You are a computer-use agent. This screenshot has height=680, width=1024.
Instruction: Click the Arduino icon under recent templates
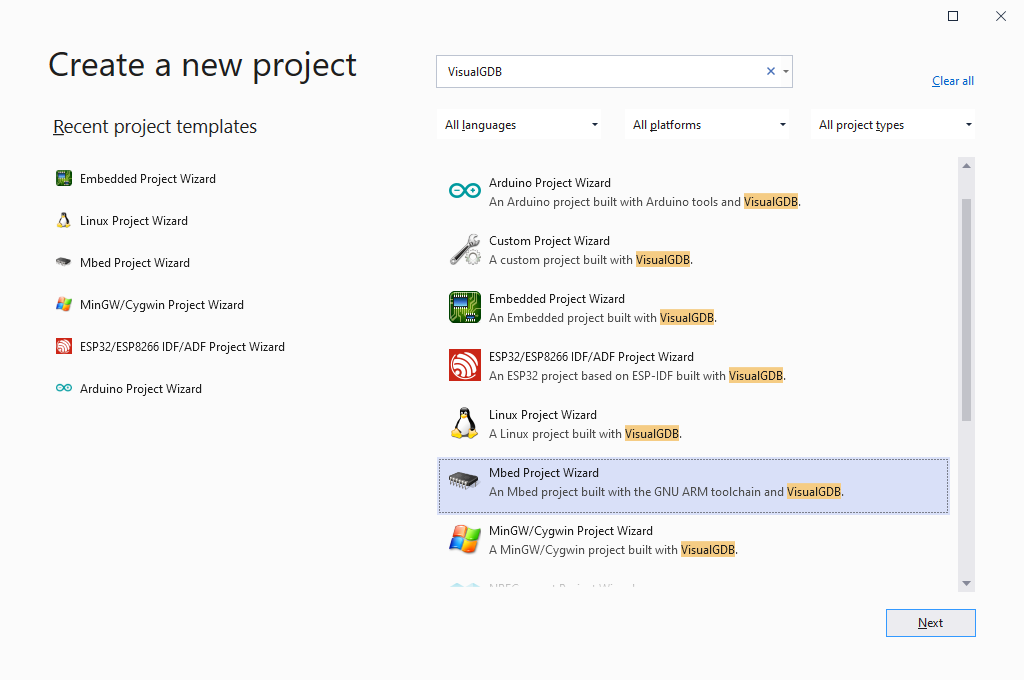point(64,388)
